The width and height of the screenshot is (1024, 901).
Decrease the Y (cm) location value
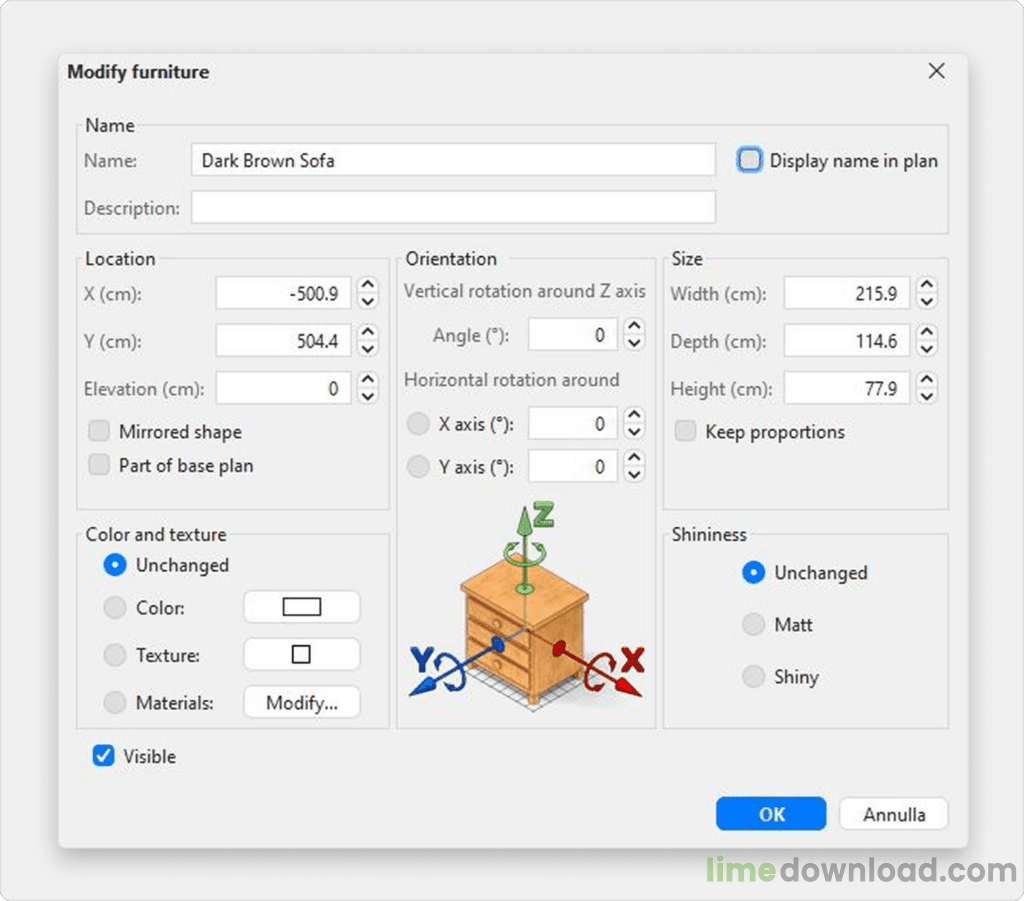coord(368,348)
